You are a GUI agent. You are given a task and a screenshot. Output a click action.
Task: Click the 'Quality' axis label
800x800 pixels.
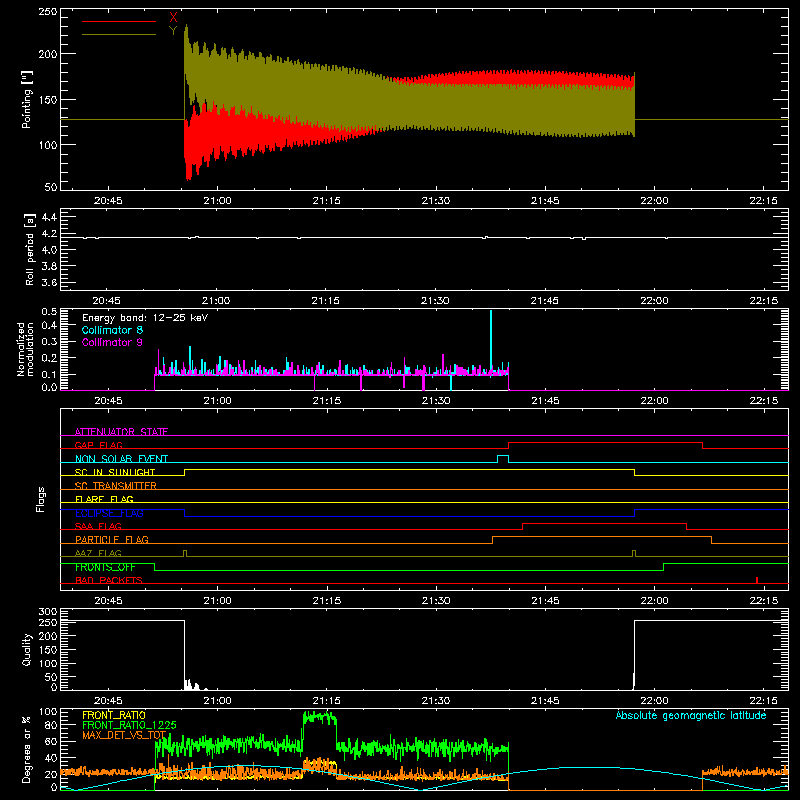pyautogui.click(x=27, y=649)
